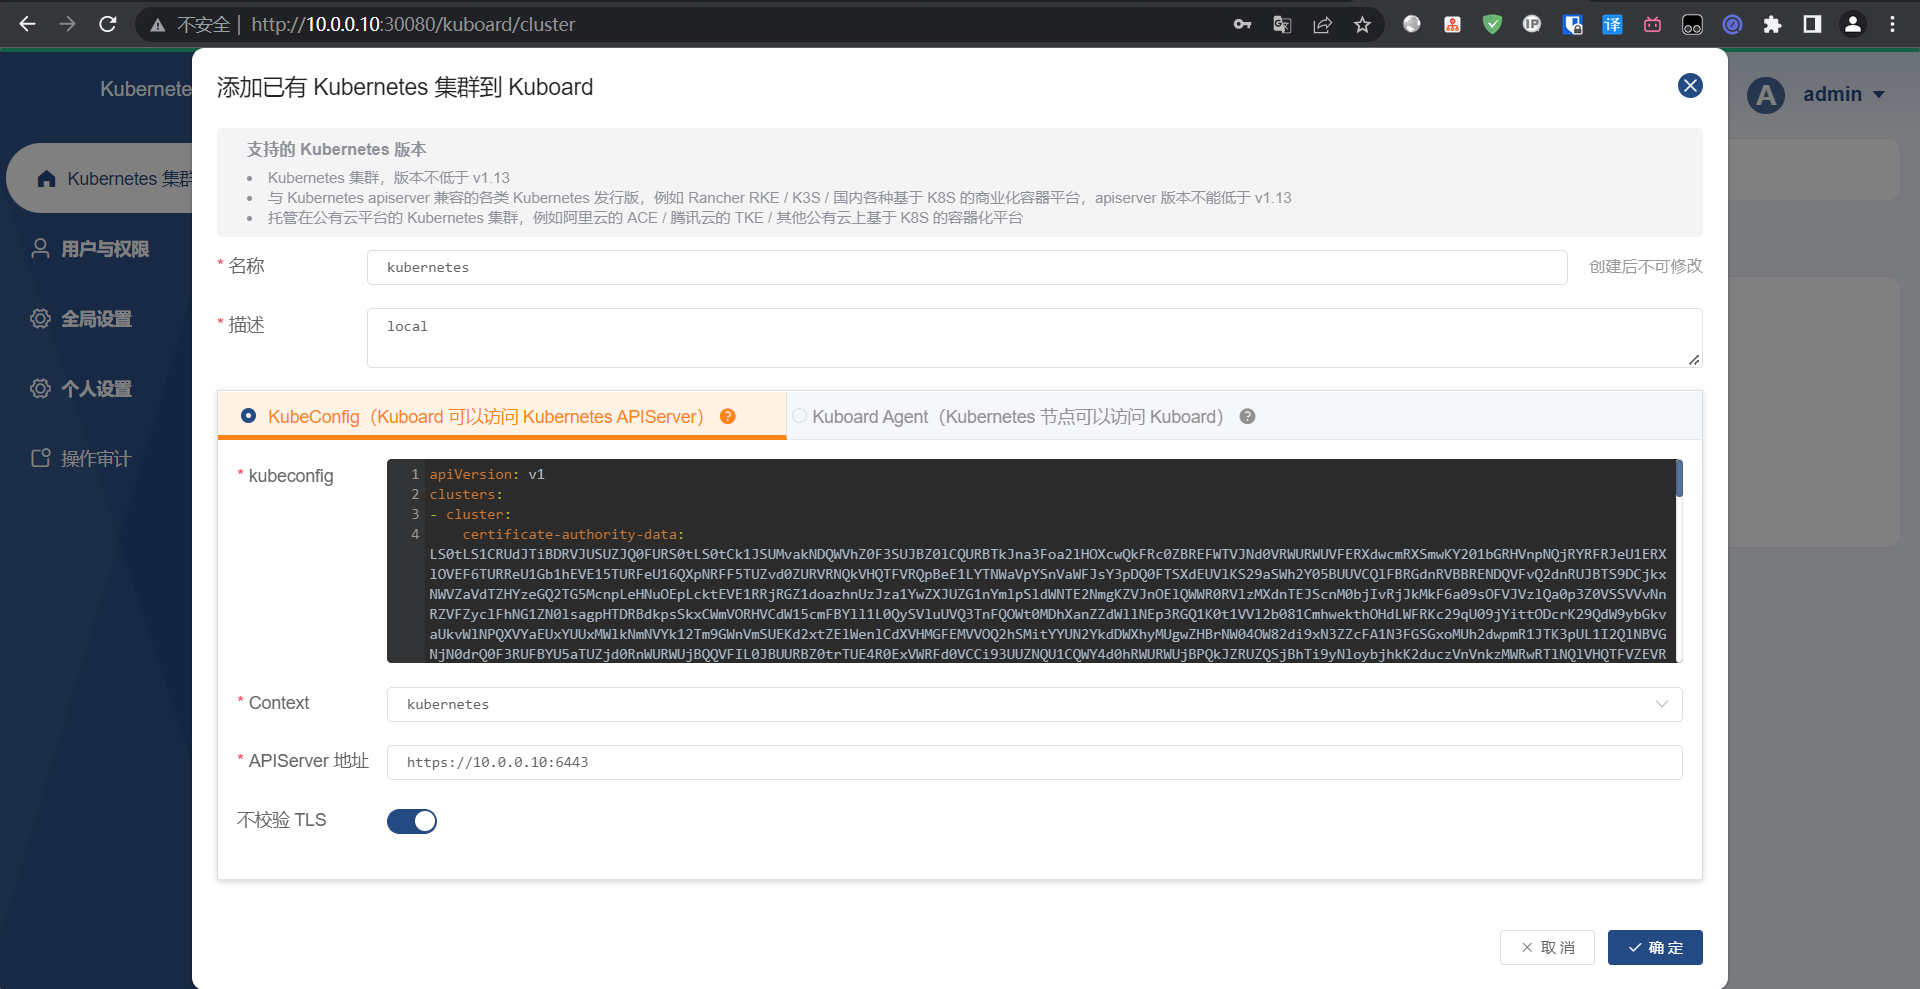Toggle the 不校验 TLS switch
Screen dimensions: 1920x989
(x=412, y=821)
